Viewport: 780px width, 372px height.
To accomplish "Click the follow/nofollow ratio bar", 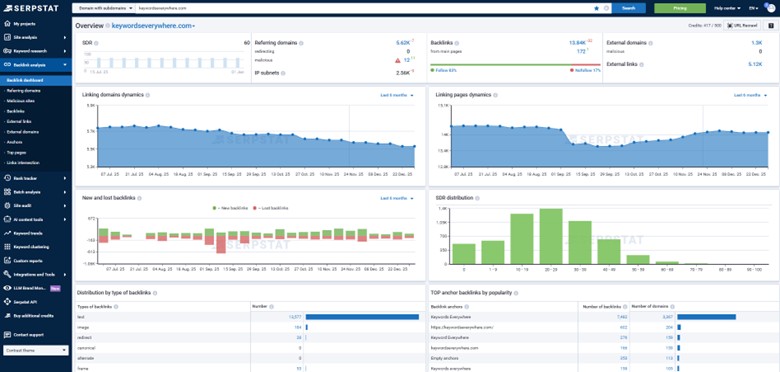I will pyautogui.click(x=515, y=65).
